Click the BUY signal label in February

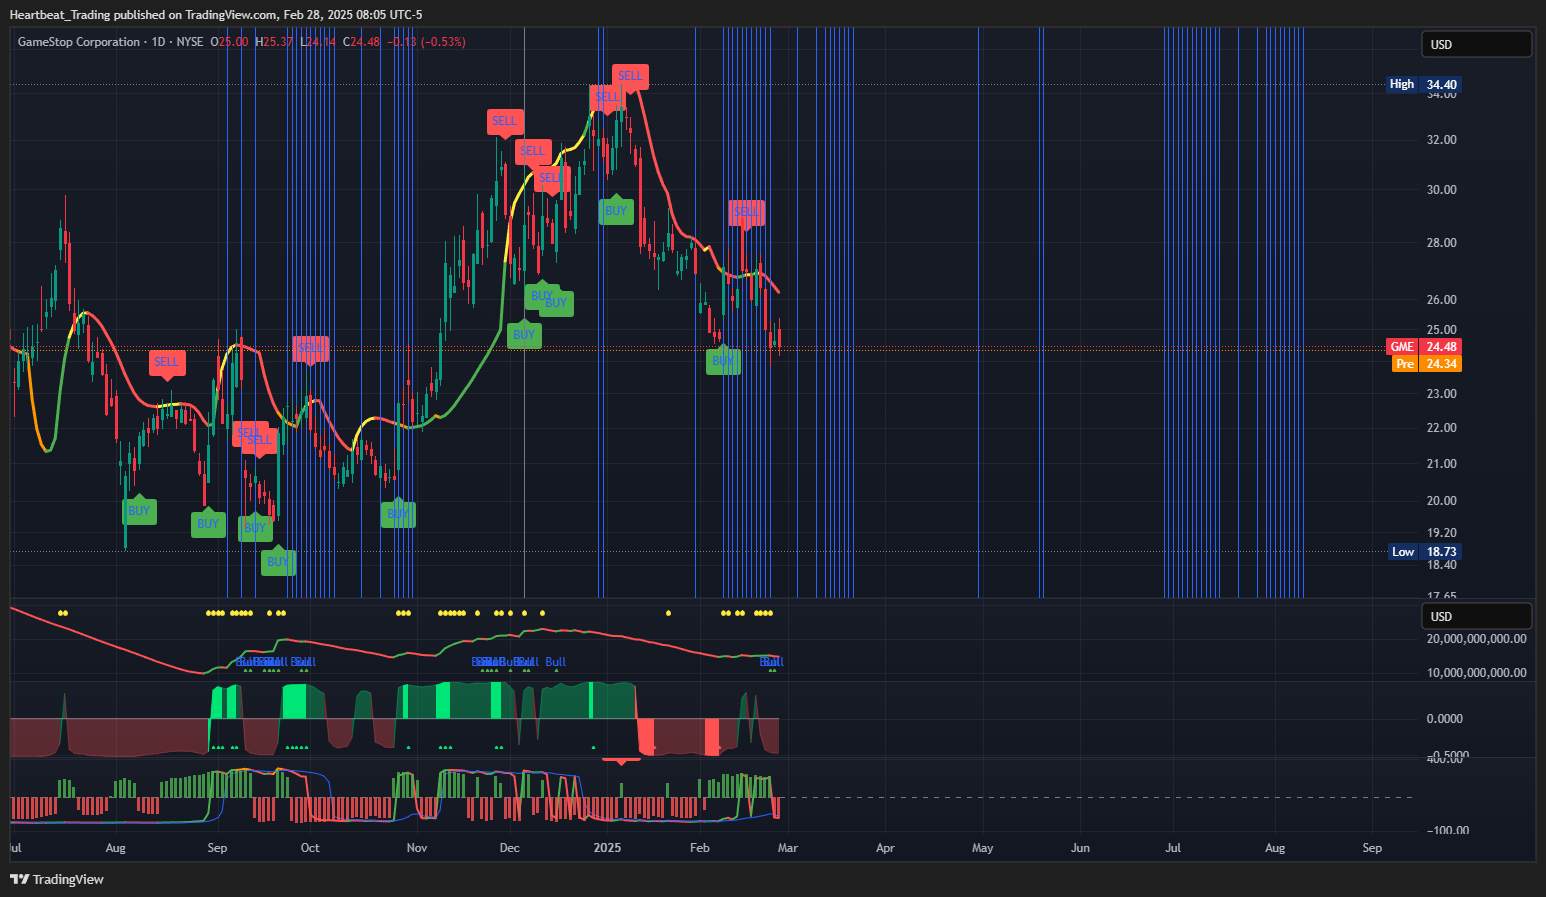(723, 361)
